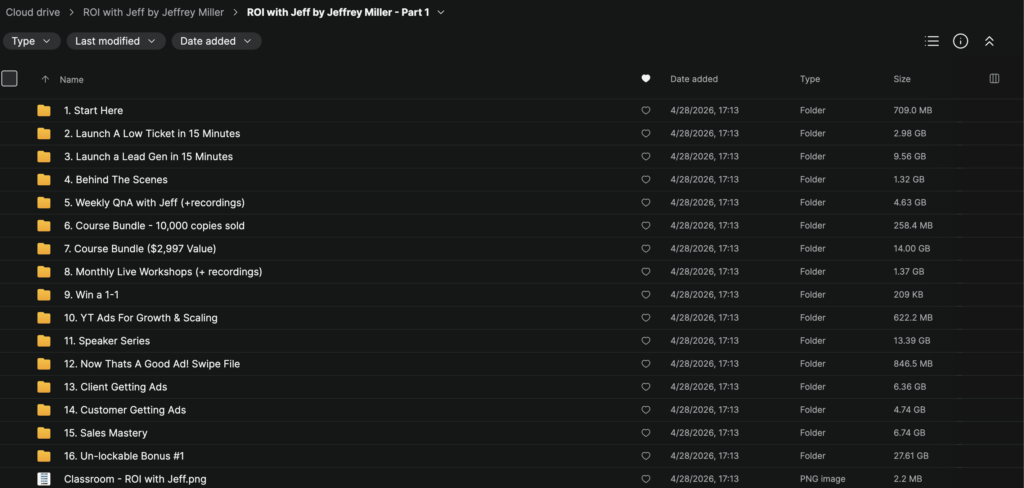
Task: Go to Cloud drive breadcrumb
Action: [x=33, y=12]
